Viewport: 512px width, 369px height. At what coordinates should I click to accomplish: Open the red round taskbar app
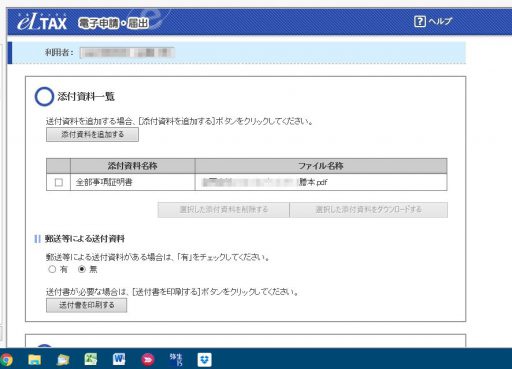148,360
